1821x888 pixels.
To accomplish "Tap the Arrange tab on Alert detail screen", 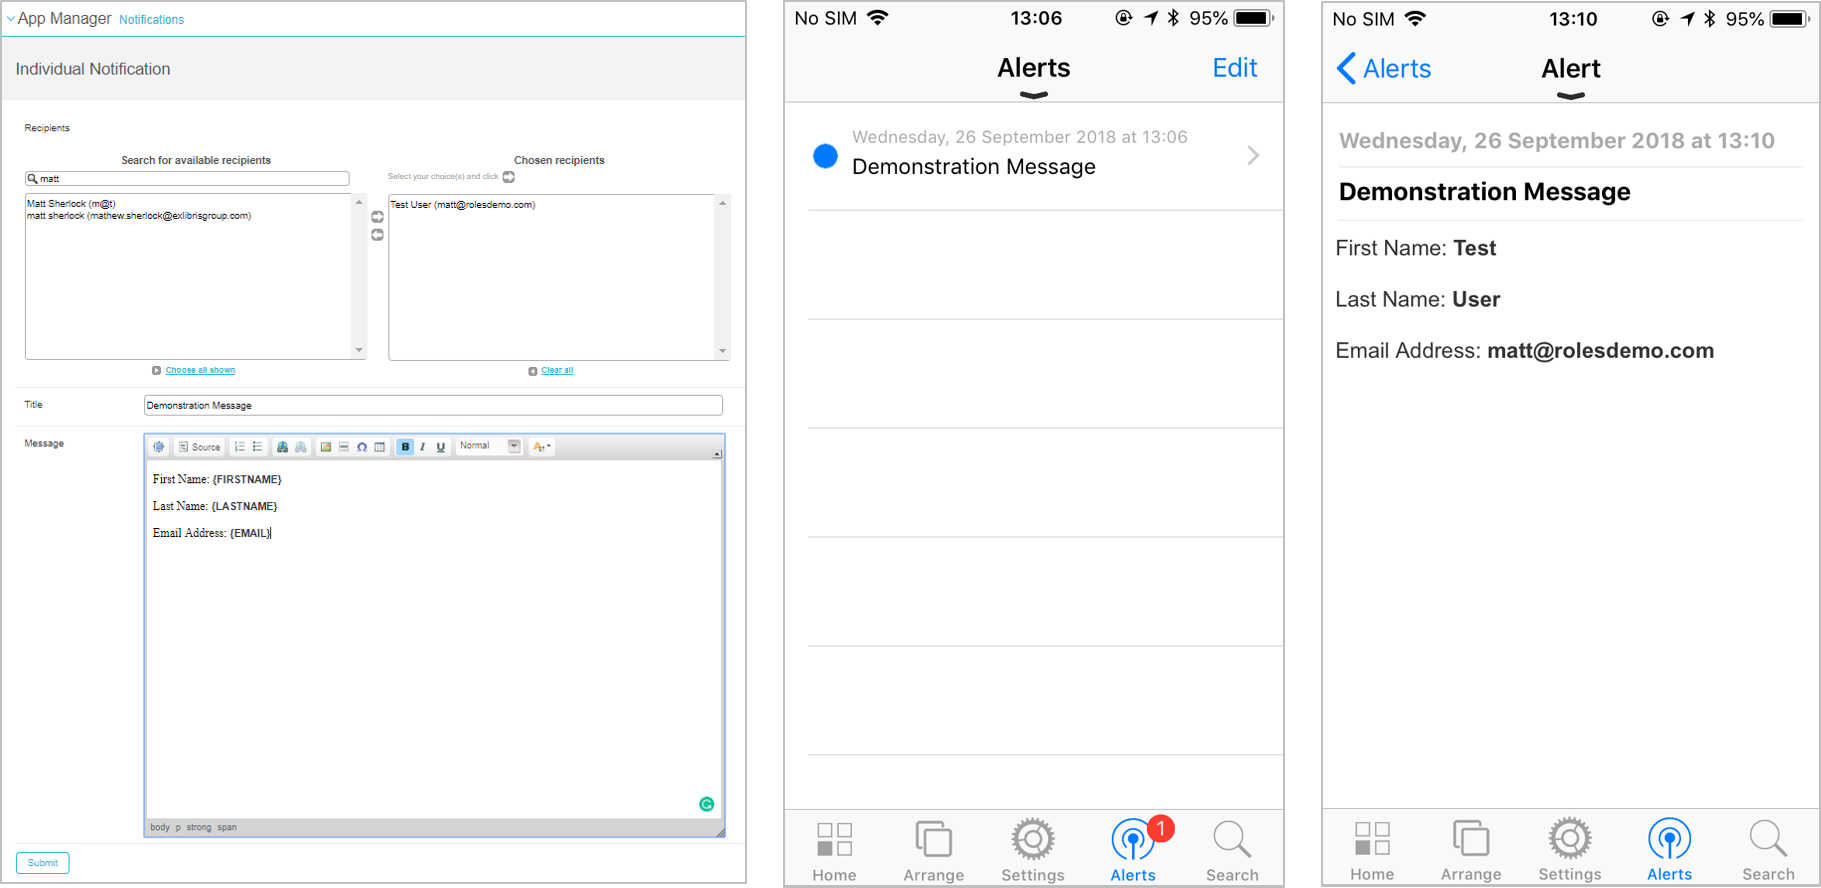I will [x=1471, y=852].
